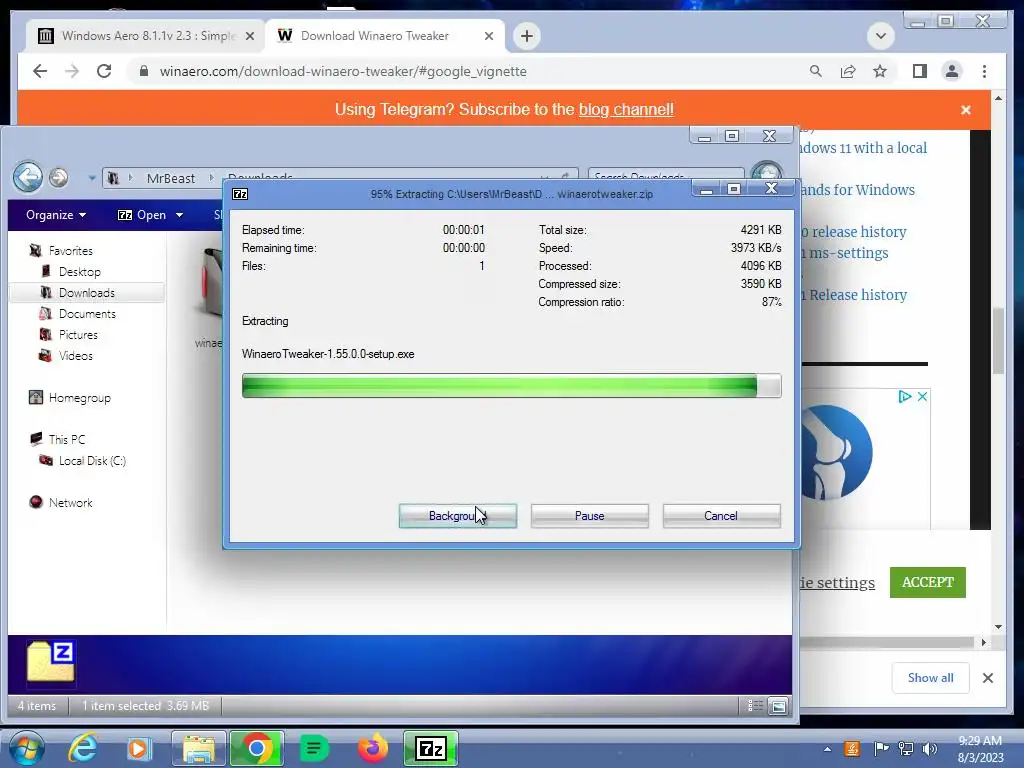The image size is (1024, 768).
Task: Click Show all downloads button
Action: pos(930,678)
